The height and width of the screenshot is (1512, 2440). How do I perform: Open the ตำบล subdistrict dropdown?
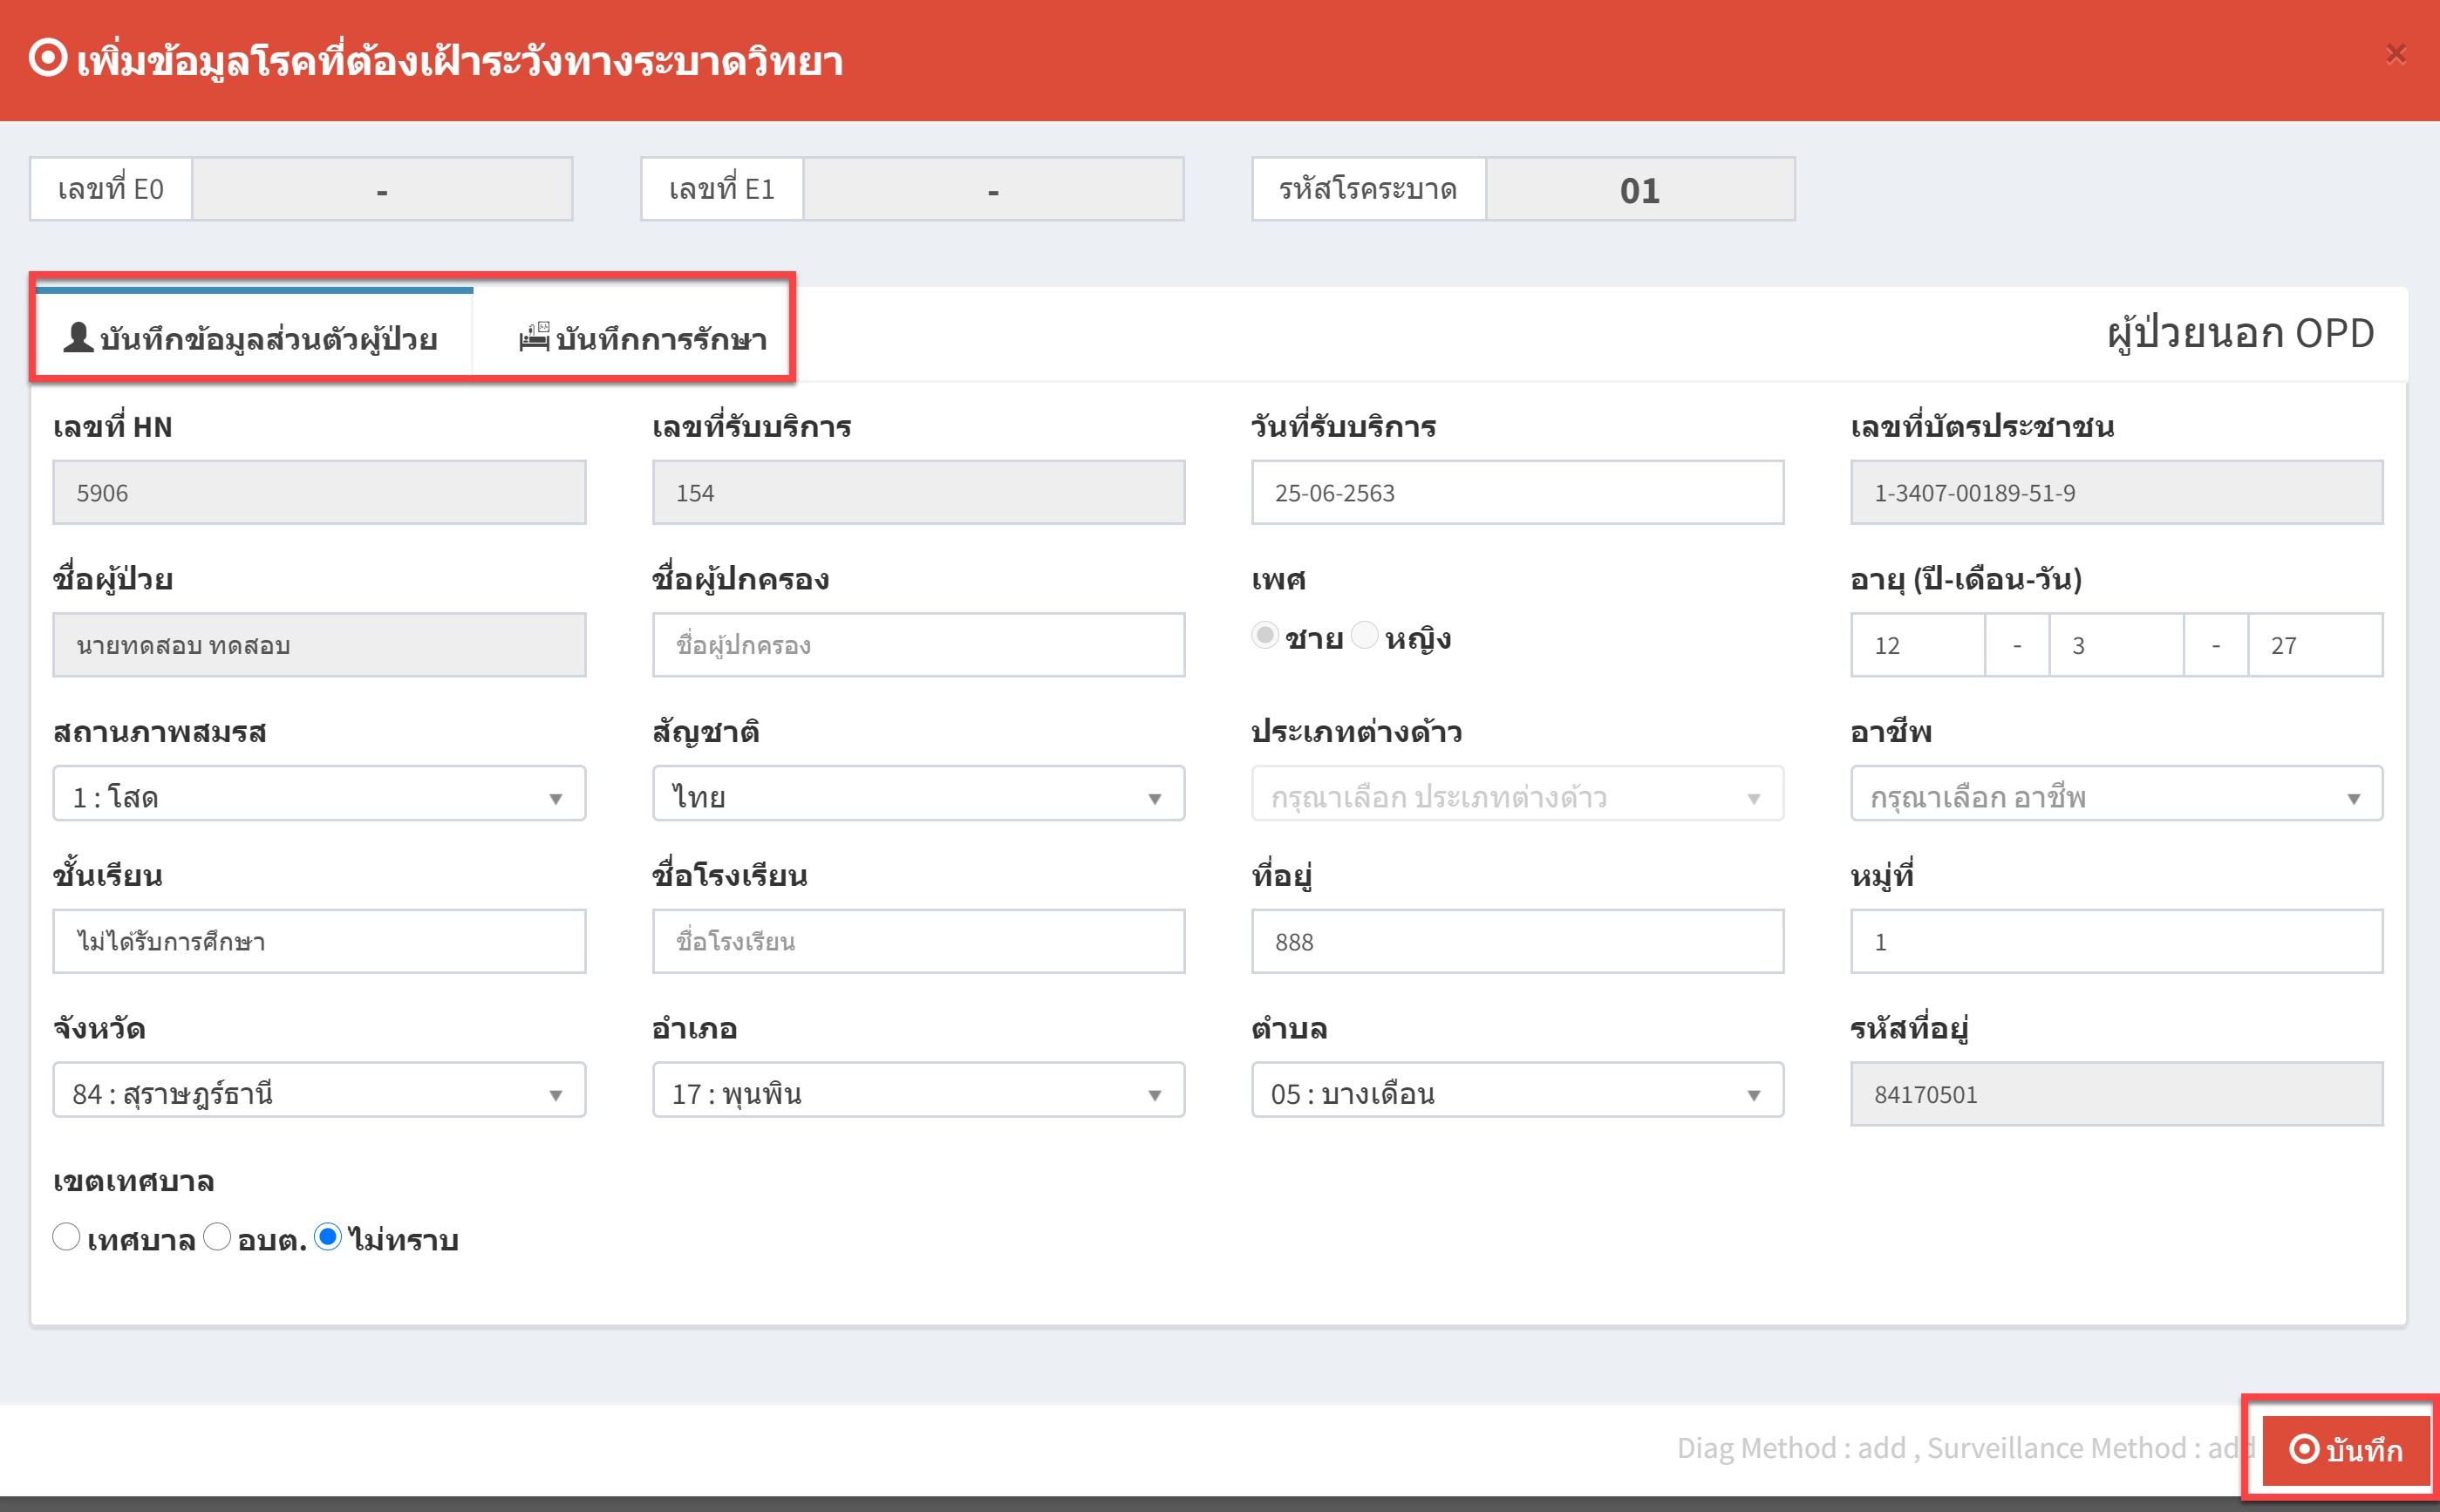point(1517,1090)
